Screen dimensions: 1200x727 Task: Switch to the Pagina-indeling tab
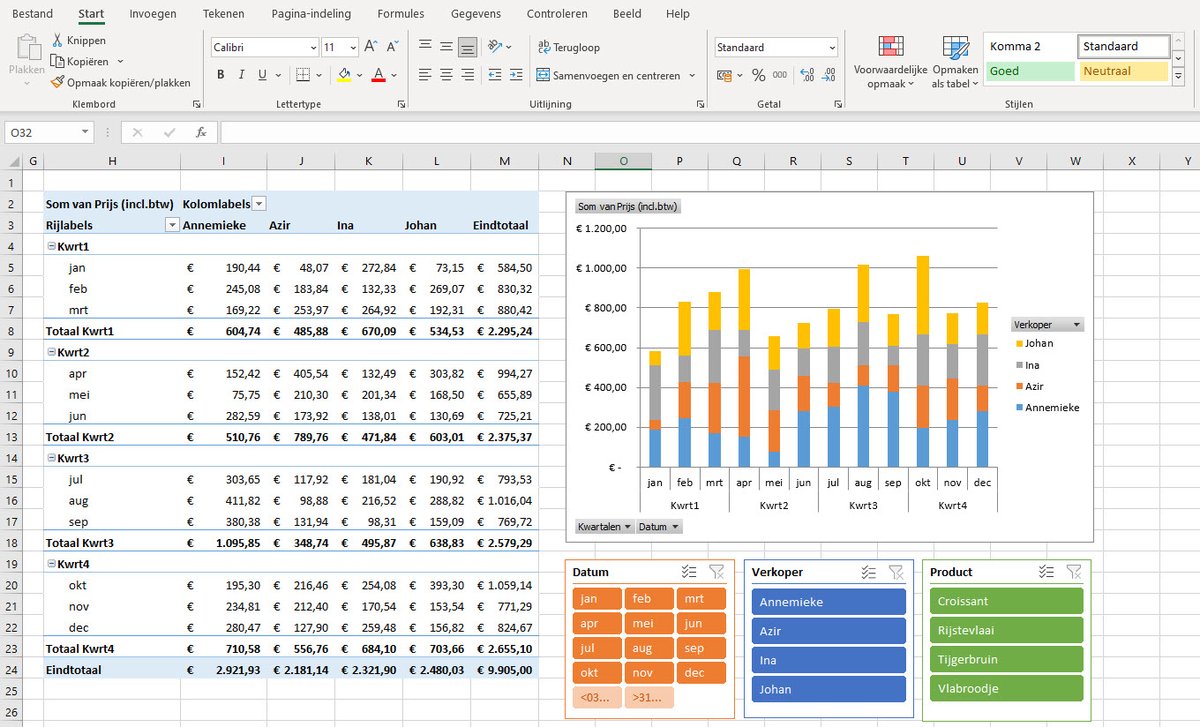(310, 14)
